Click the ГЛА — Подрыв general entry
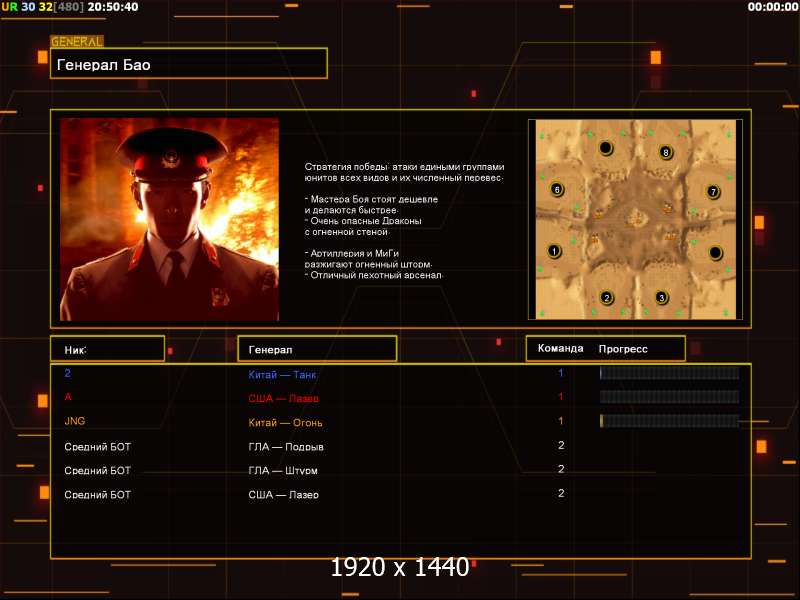800x600 pixels. coord(286,447)
